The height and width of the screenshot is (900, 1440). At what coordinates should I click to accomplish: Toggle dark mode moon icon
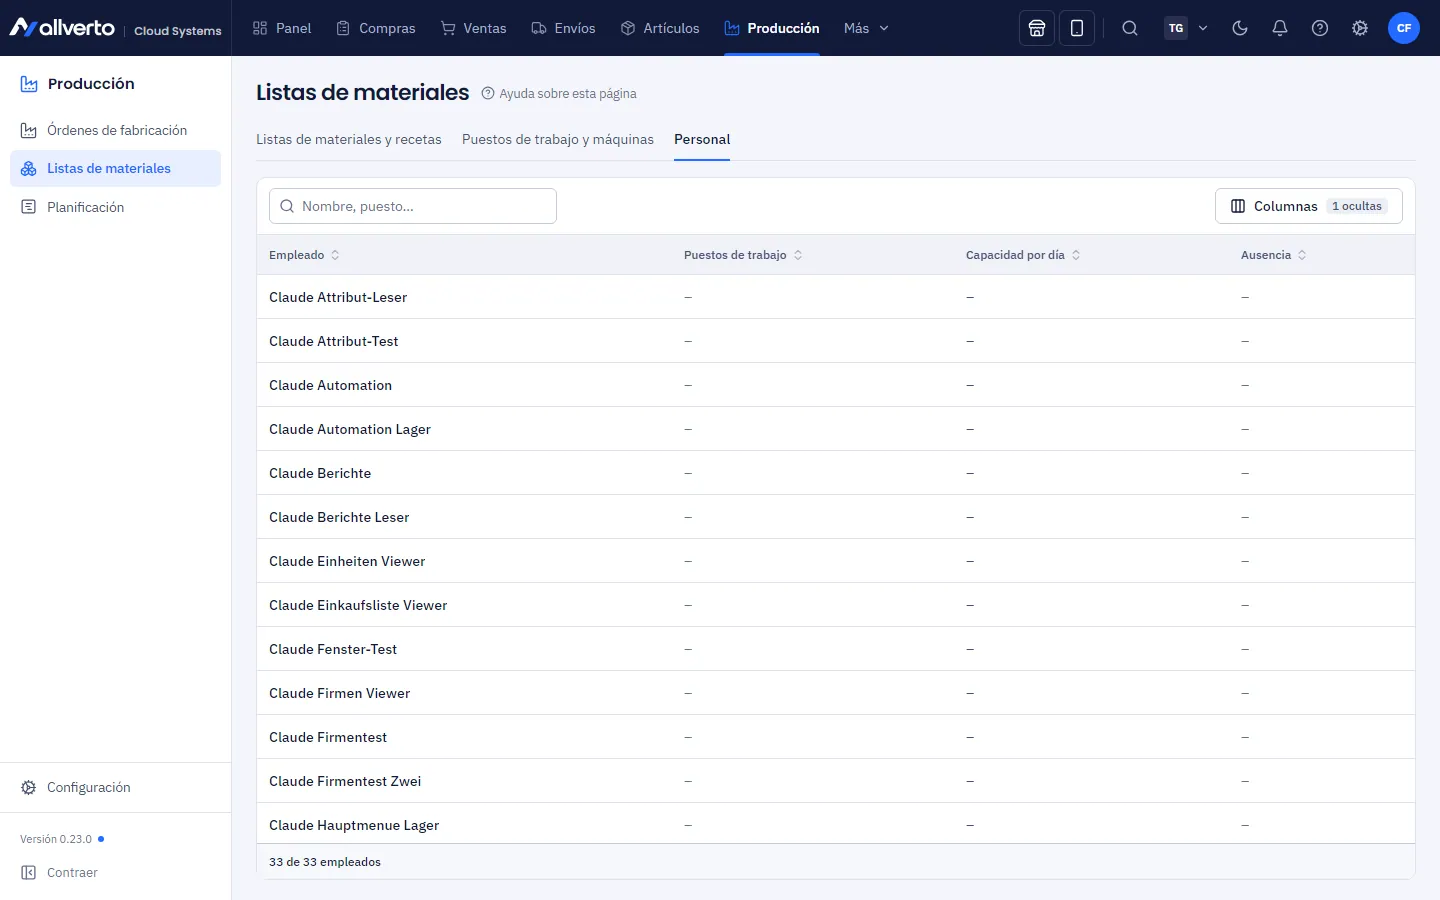click(x=1240, y=28)
